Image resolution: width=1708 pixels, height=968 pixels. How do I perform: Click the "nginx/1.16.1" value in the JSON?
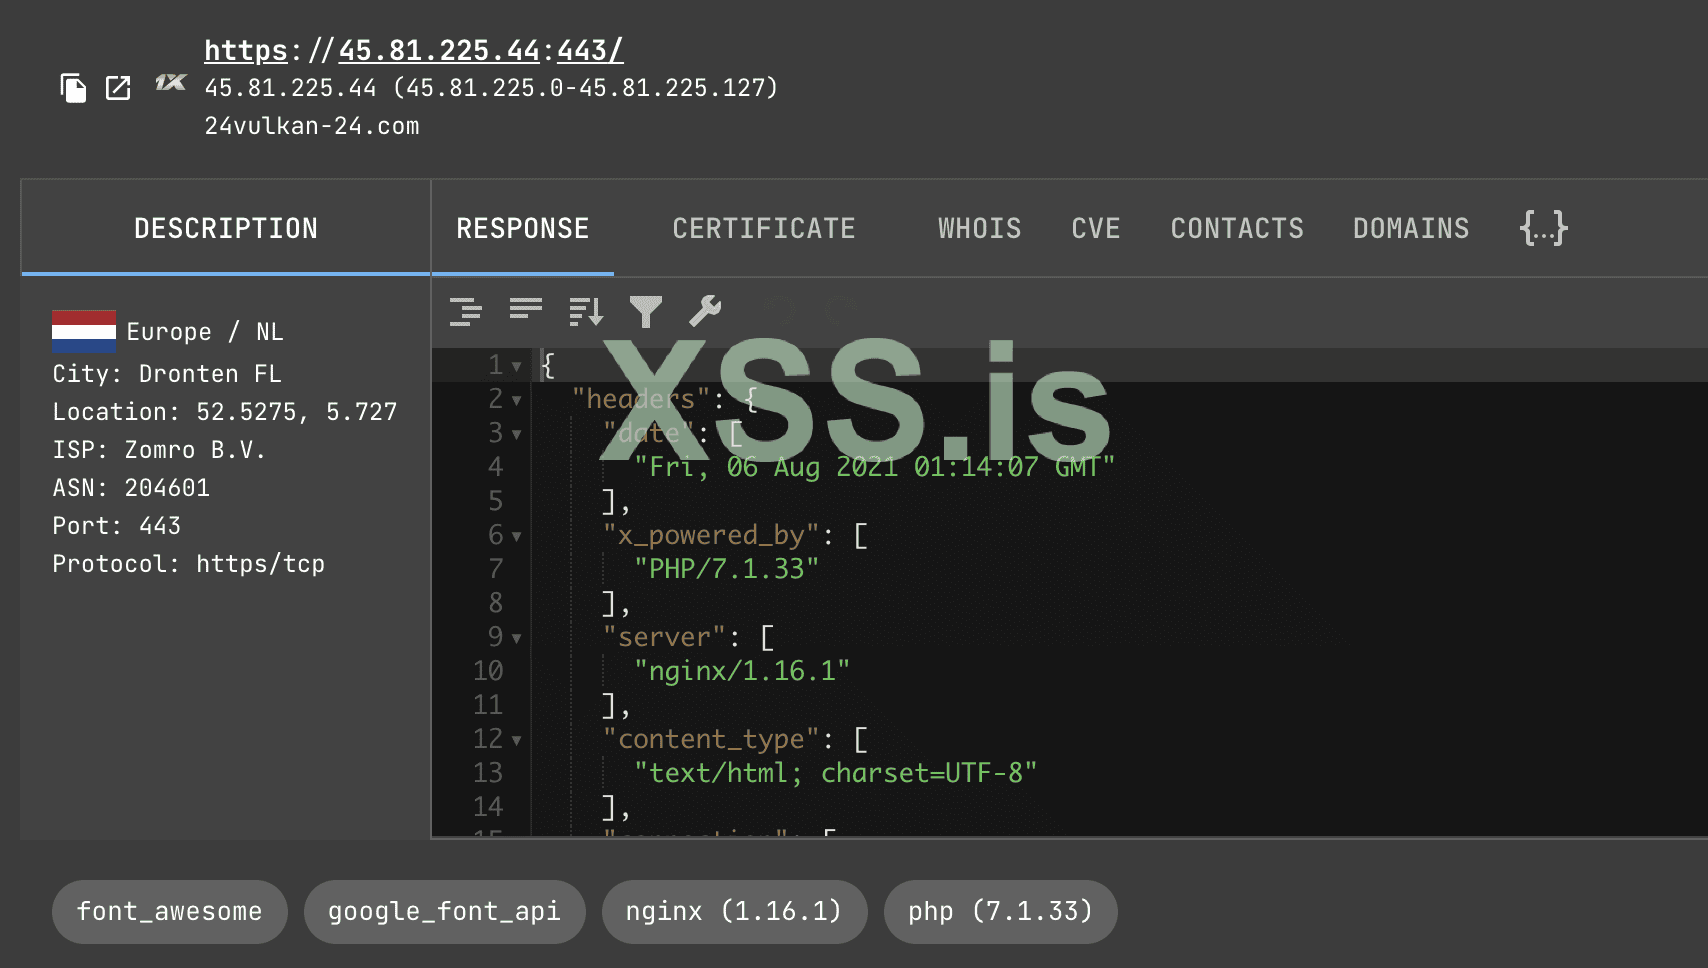click(742, 671)
